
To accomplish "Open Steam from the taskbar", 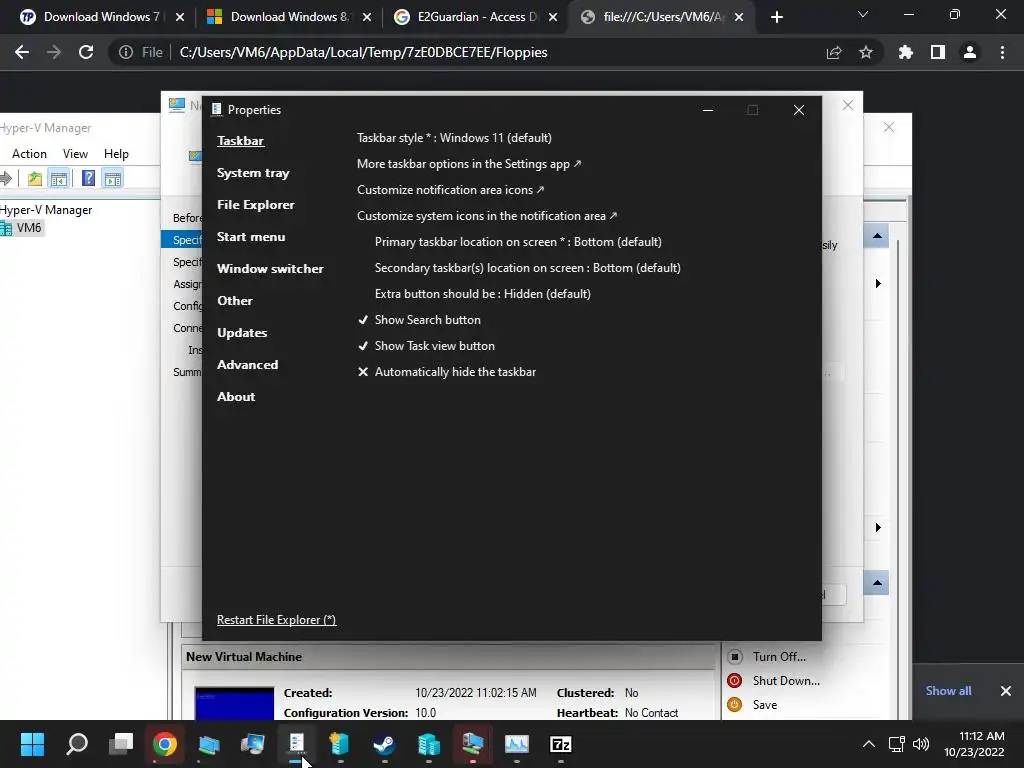I will pyautogui.click(x=384, y=744).
